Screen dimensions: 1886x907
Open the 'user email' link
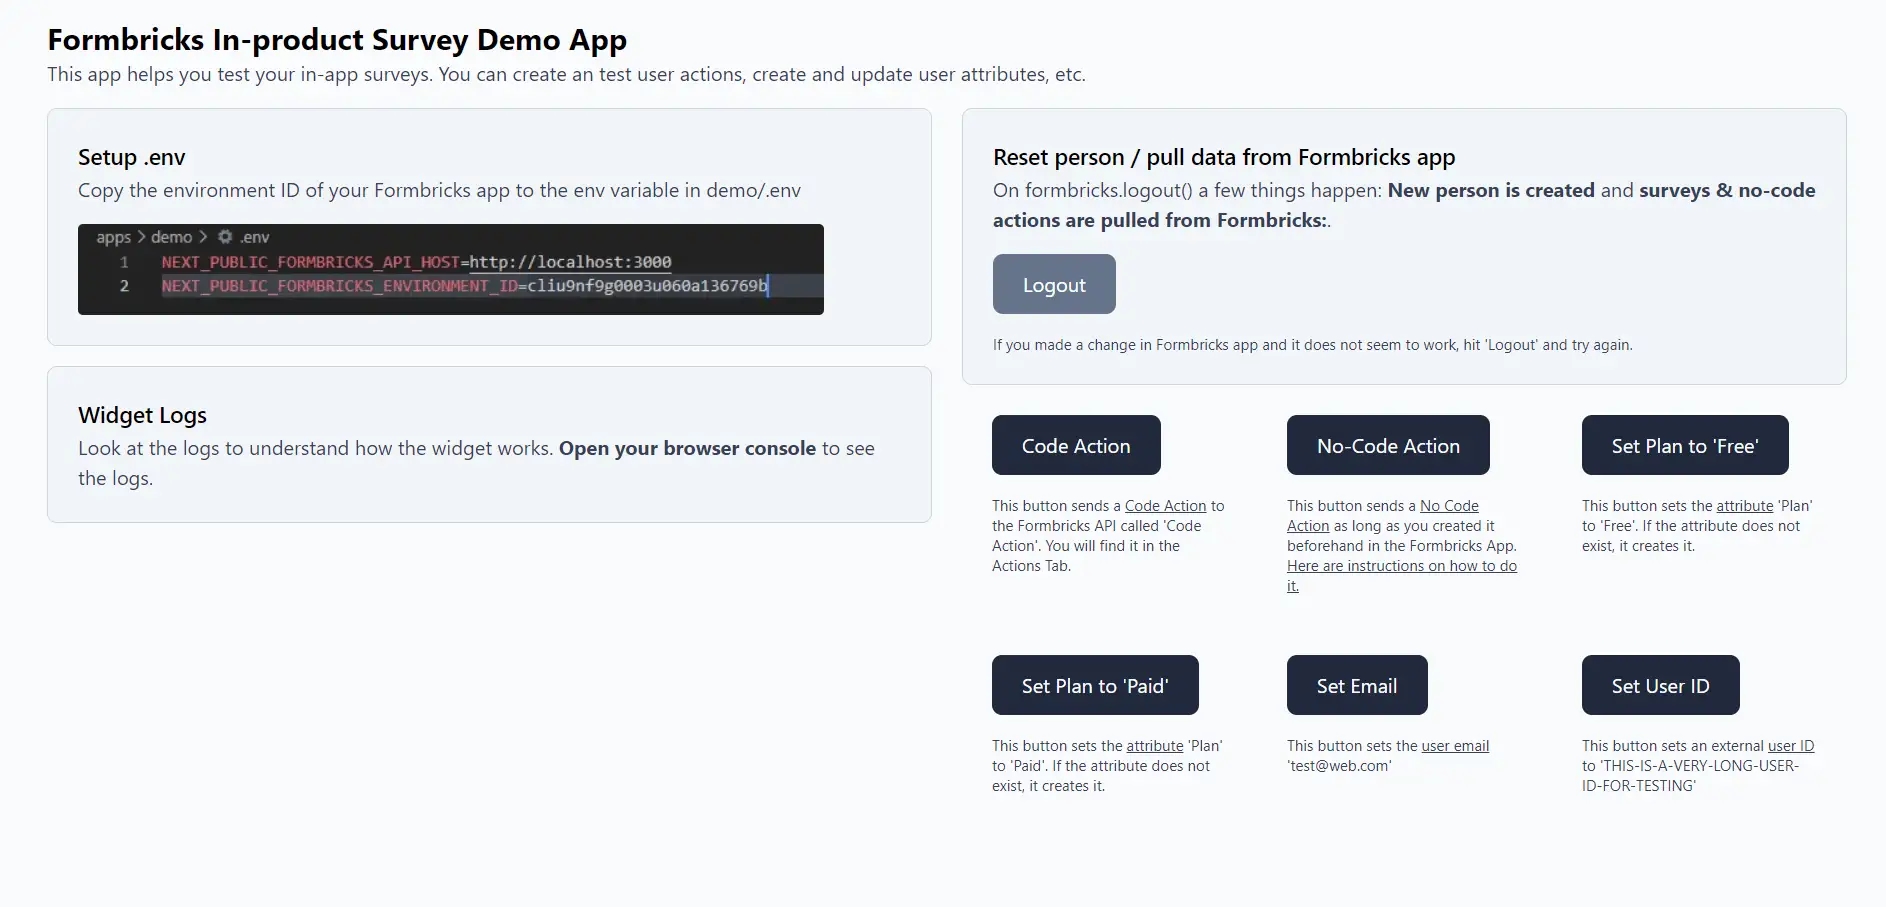click(x=1455, y=746)
